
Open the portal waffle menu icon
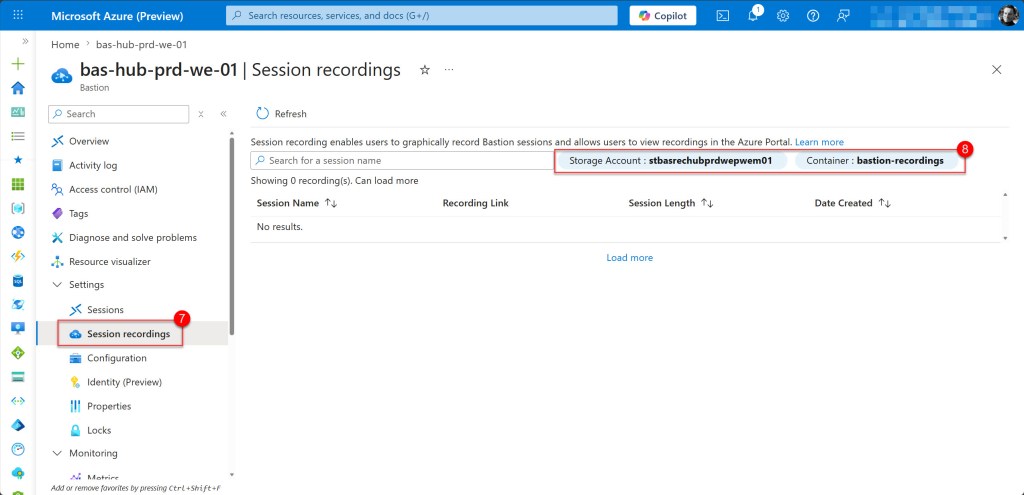[x=17, y=16]
